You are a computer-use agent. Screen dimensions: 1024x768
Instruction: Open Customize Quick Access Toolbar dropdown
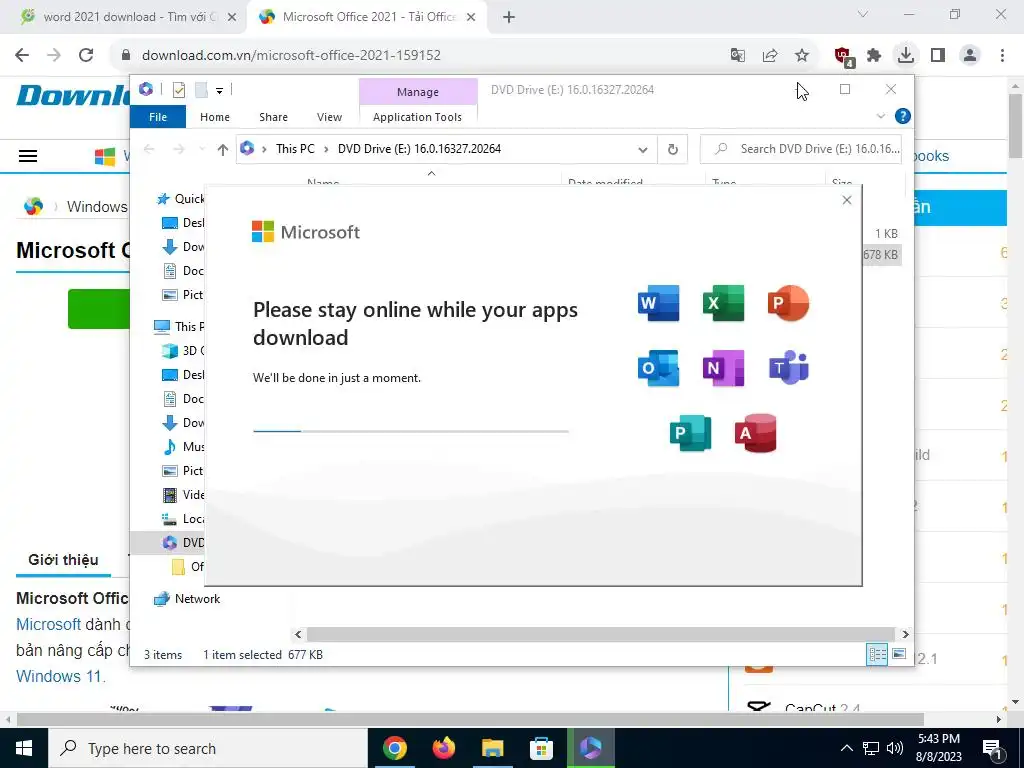[219, 90]
